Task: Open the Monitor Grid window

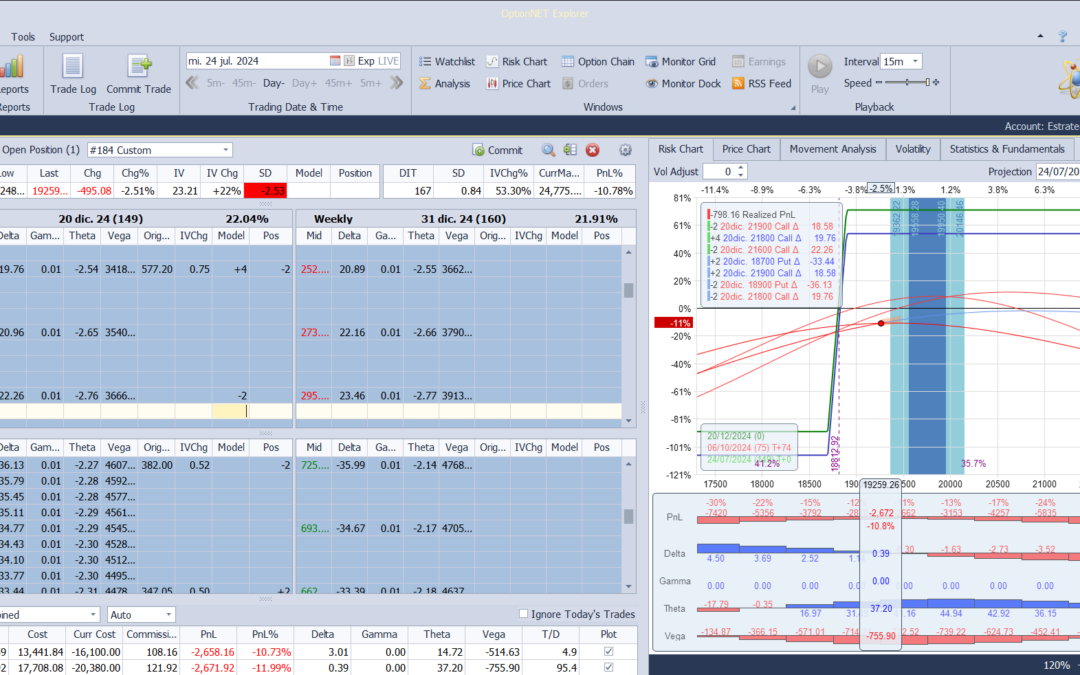Action: coord(681,61)
